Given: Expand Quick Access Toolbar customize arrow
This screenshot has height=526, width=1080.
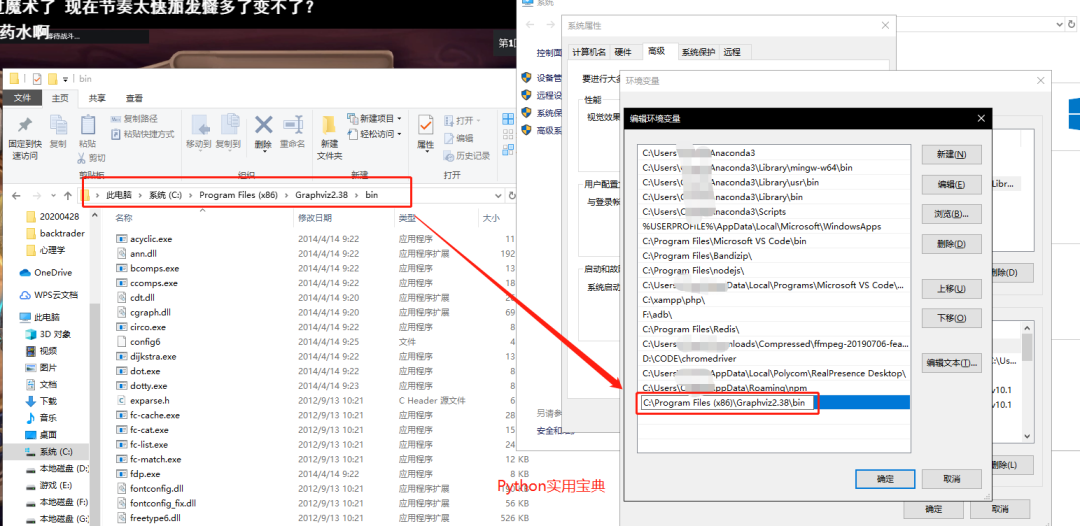Looking at the screenshot, I should click(x=65, y=79).
